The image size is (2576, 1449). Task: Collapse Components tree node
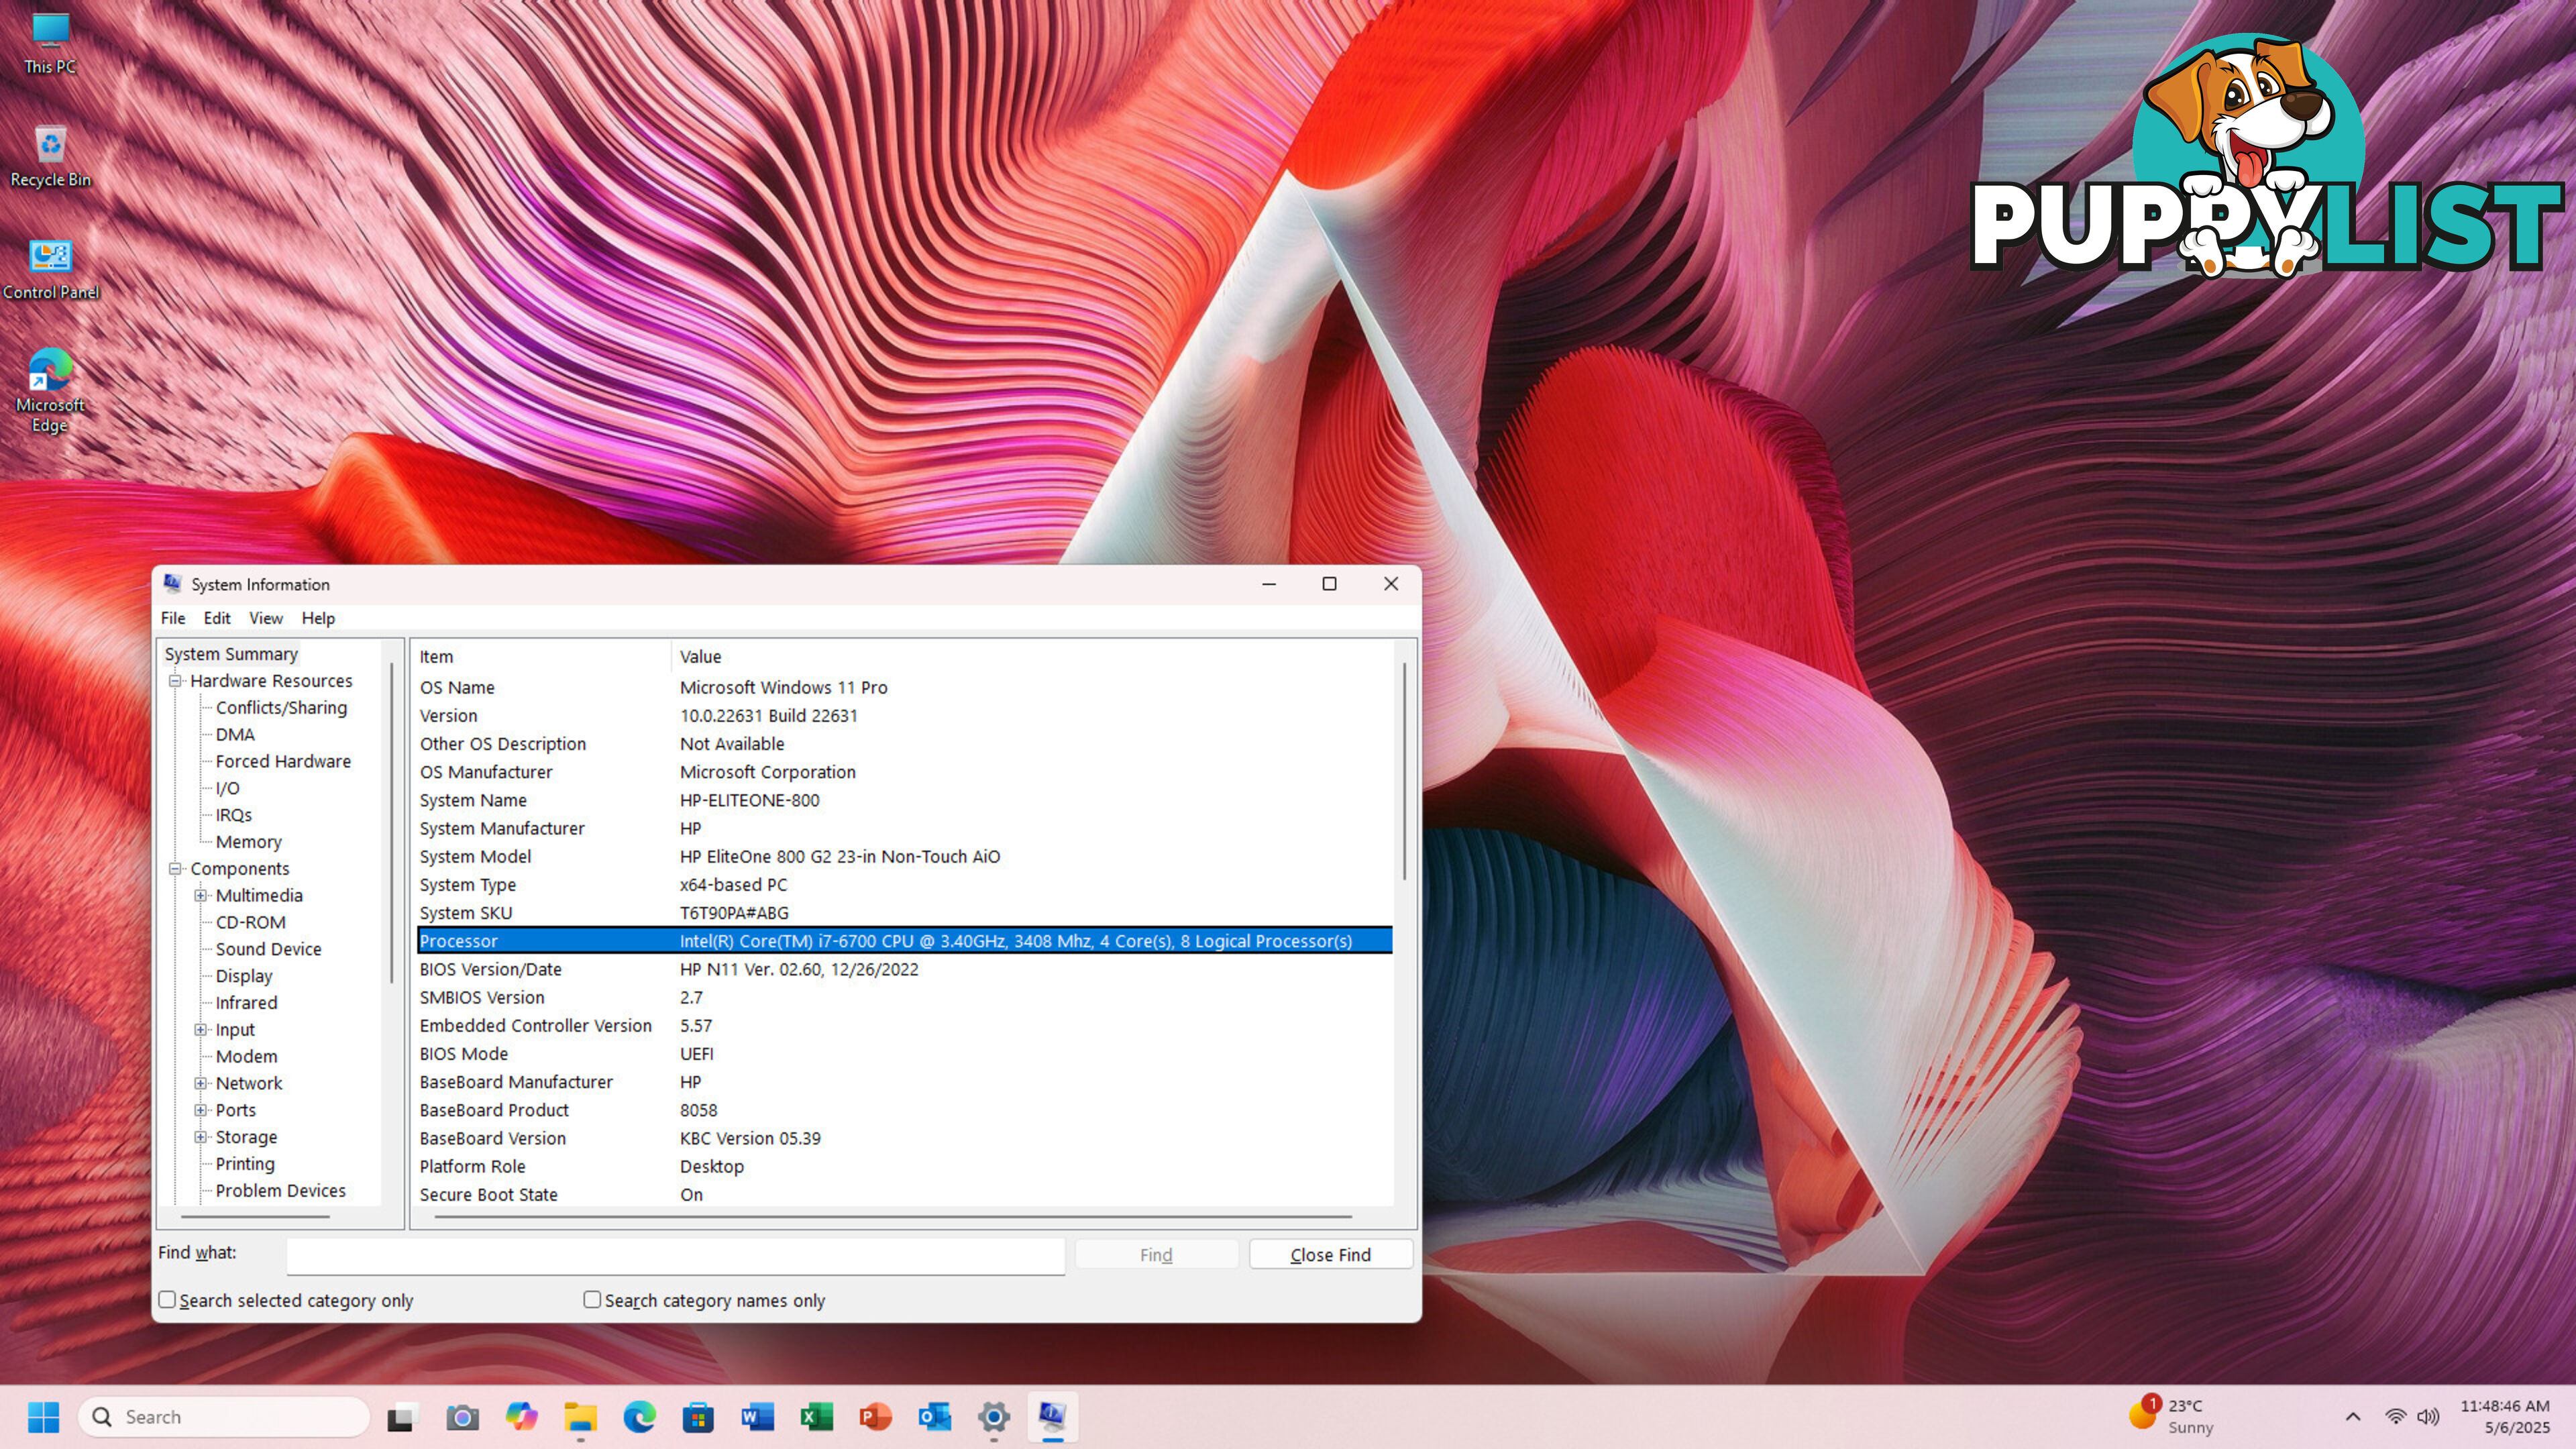[175, 869]
